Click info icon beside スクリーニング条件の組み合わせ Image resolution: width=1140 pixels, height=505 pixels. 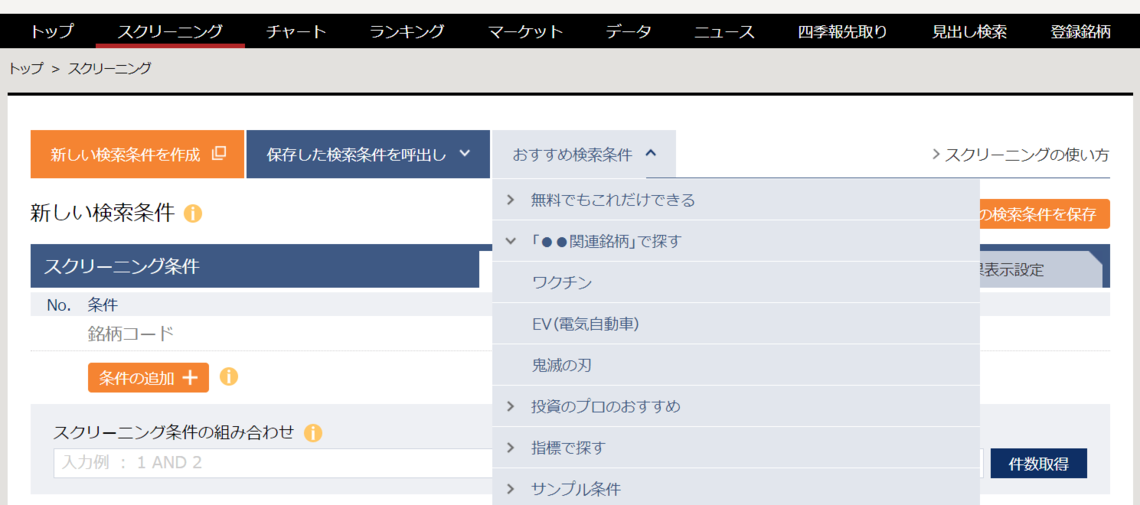pyautogui.click(x=313, y=433)
